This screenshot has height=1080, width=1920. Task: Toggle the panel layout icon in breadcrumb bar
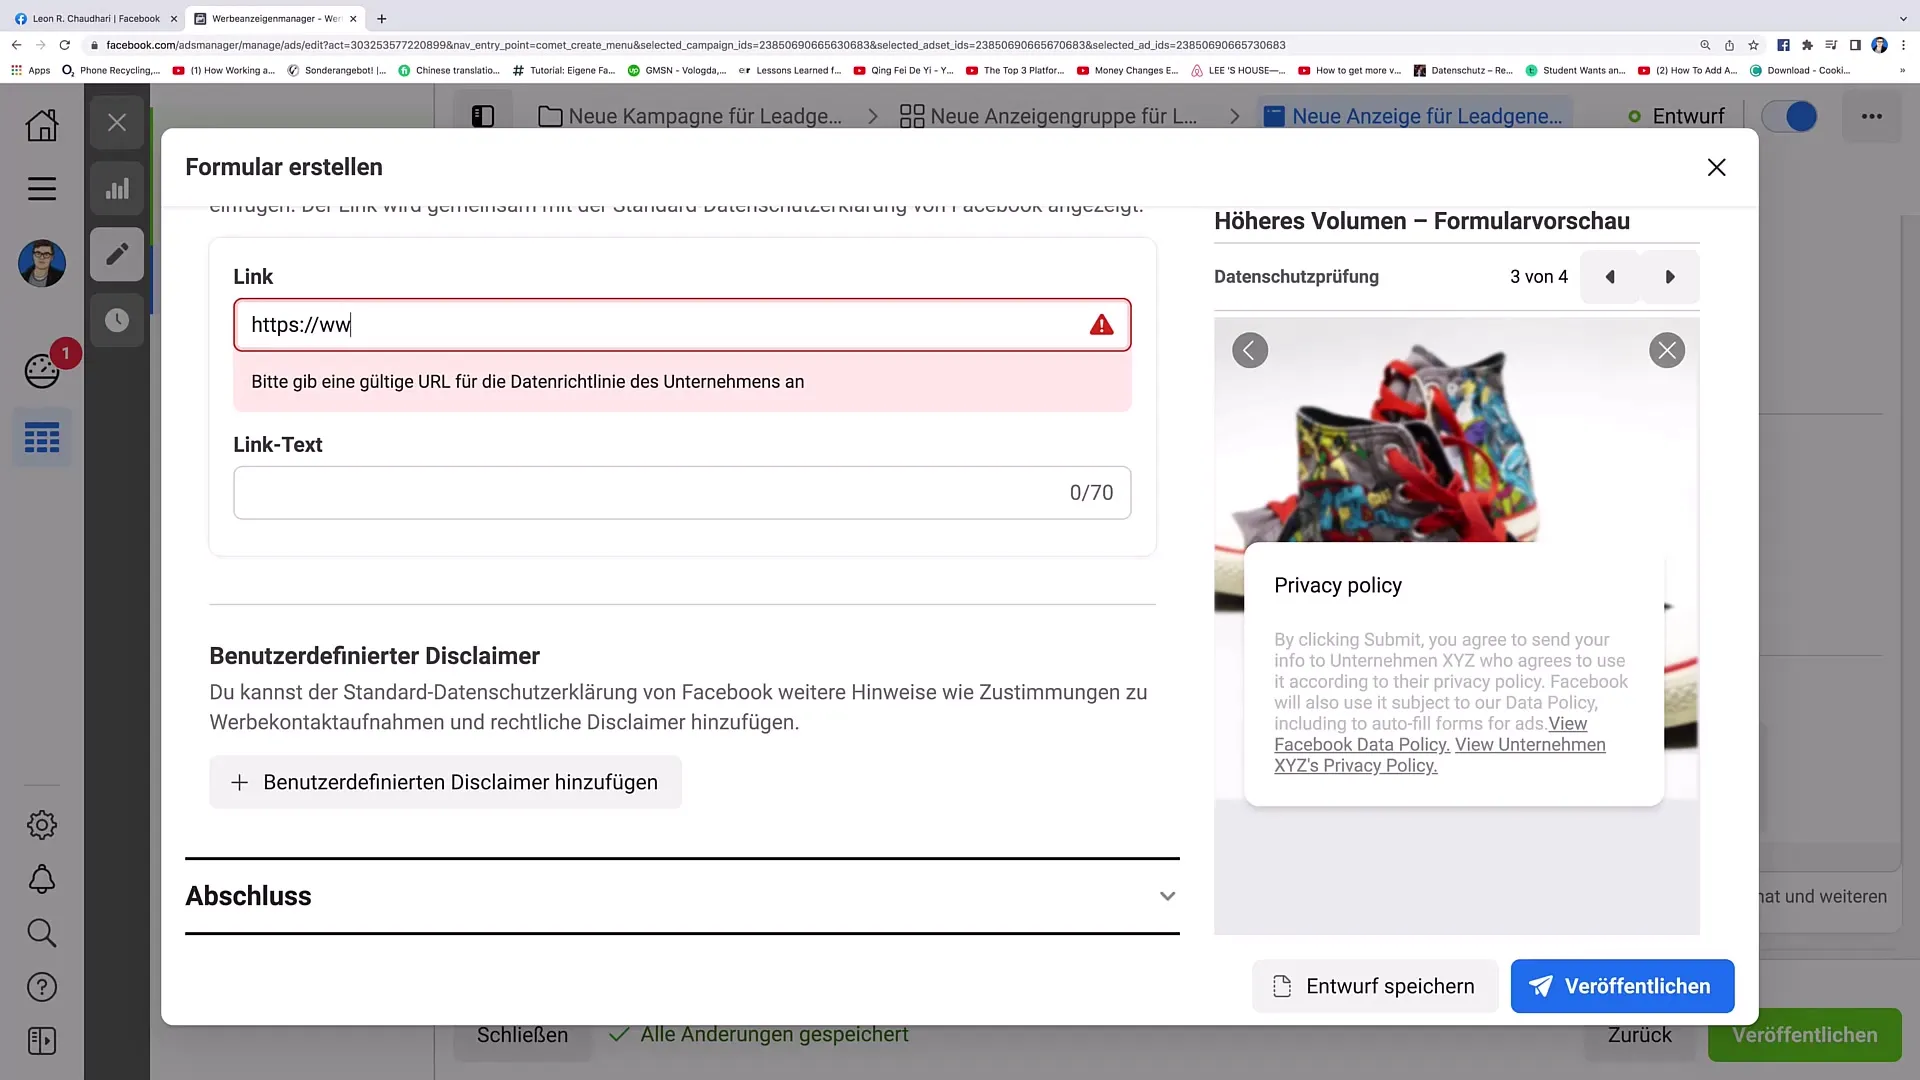[483, 116]
